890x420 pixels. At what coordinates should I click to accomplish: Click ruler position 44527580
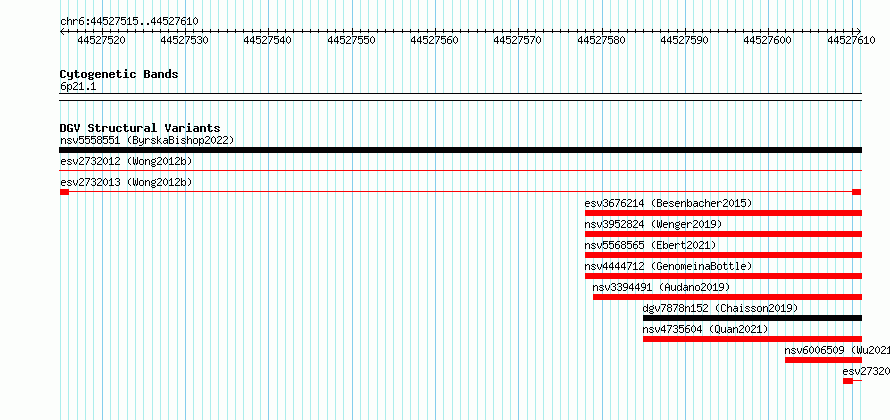(602, 40)
